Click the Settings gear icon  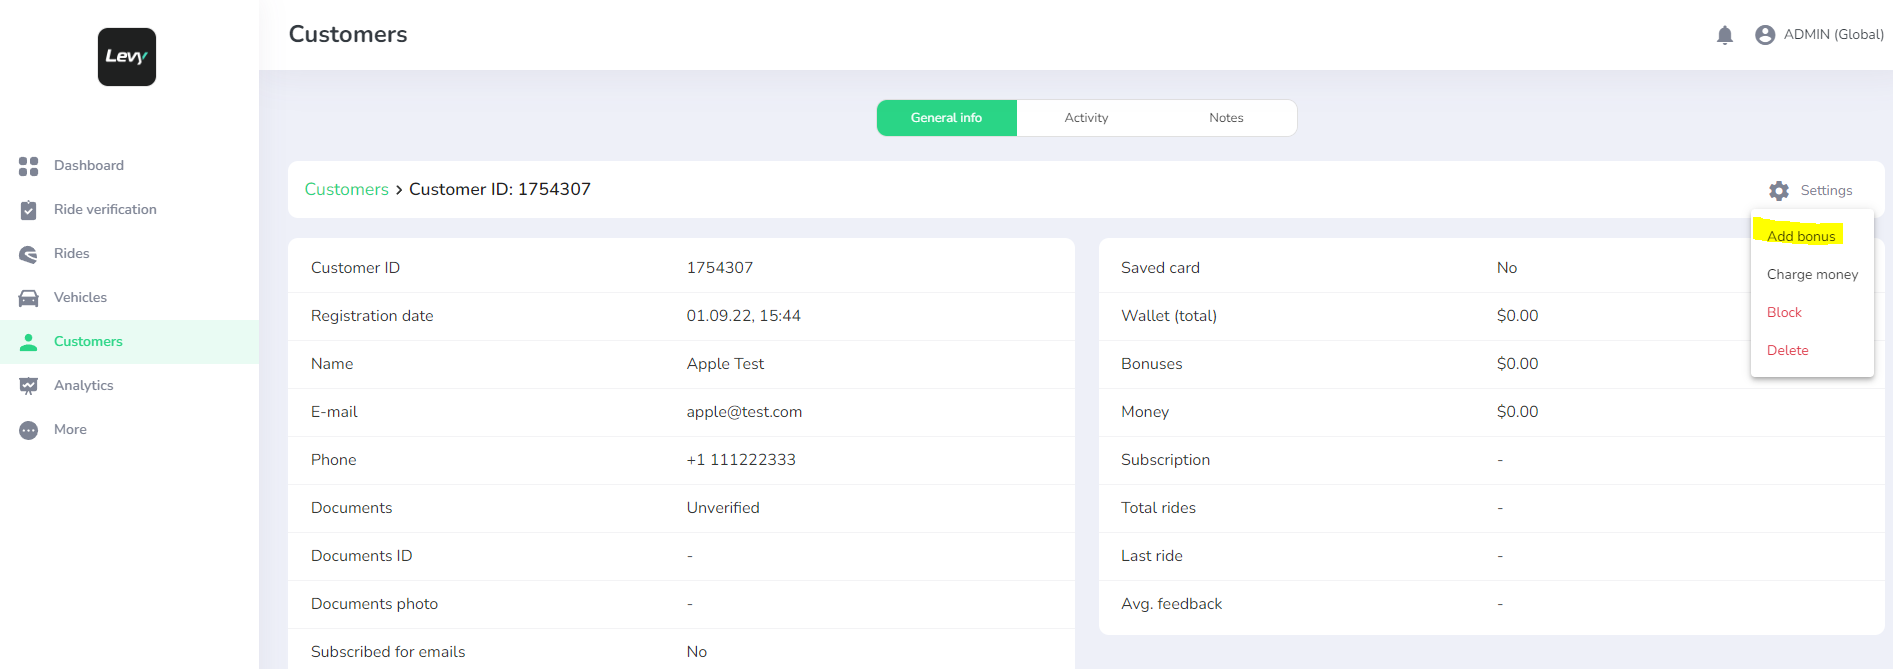(1779, 191)
